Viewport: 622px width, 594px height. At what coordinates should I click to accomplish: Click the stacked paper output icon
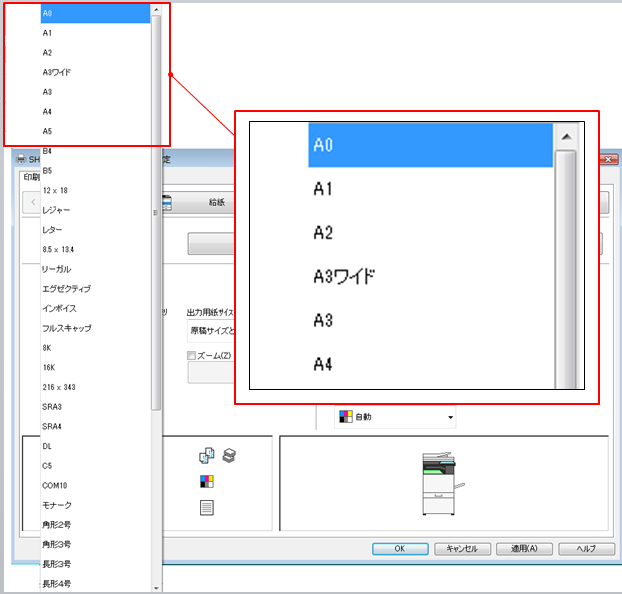[x=229, y=455]
